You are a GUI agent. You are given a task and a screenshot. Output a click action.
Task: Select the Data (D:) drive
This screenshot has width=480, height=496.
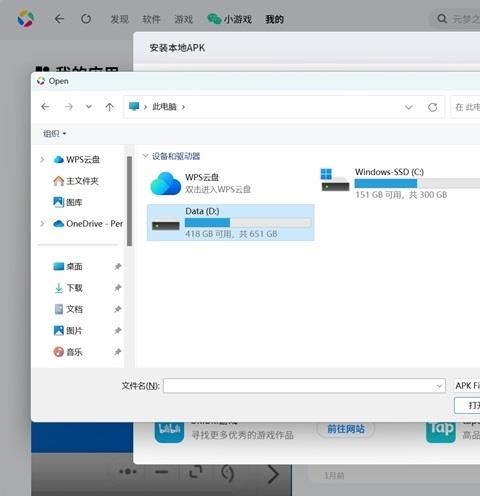(230, 222)
